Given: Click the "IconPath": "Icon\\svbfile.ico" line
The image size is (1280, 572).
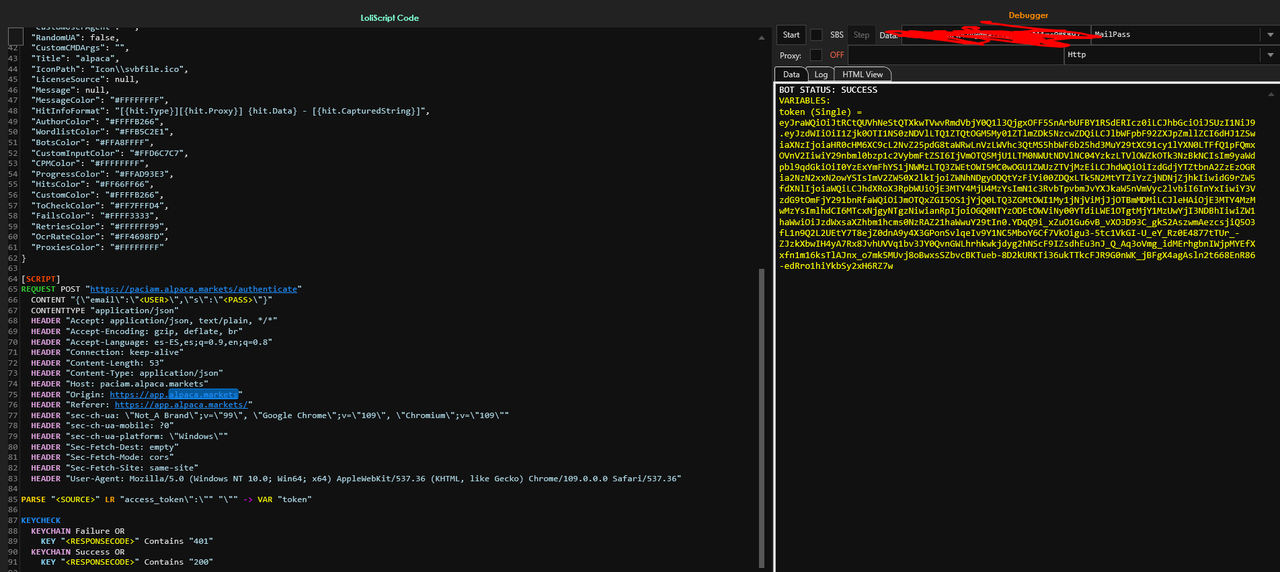Looking at the screenshot, I should point(111,68).
